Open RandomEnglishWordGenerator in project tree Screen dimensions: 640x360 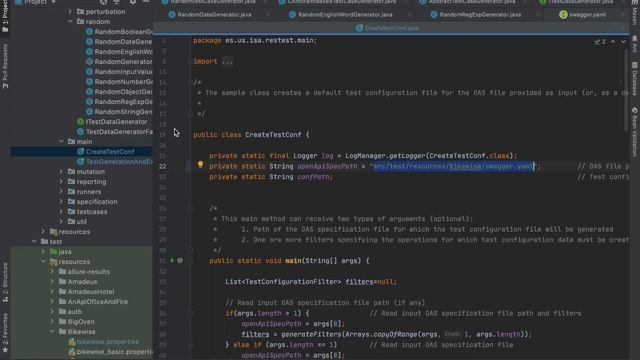click(x=119, y=51)
